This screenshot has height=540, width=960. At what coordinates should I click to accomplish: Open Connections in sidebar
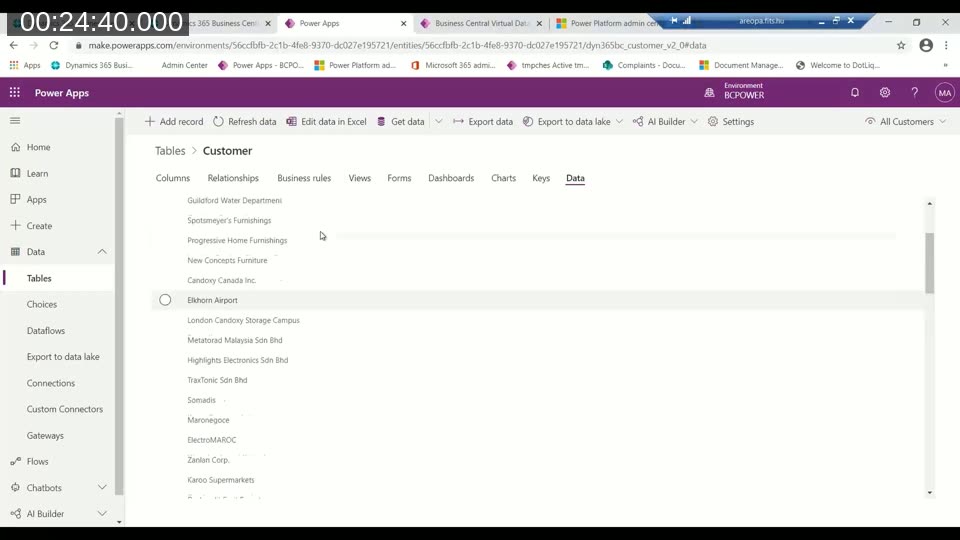(50, 383)
